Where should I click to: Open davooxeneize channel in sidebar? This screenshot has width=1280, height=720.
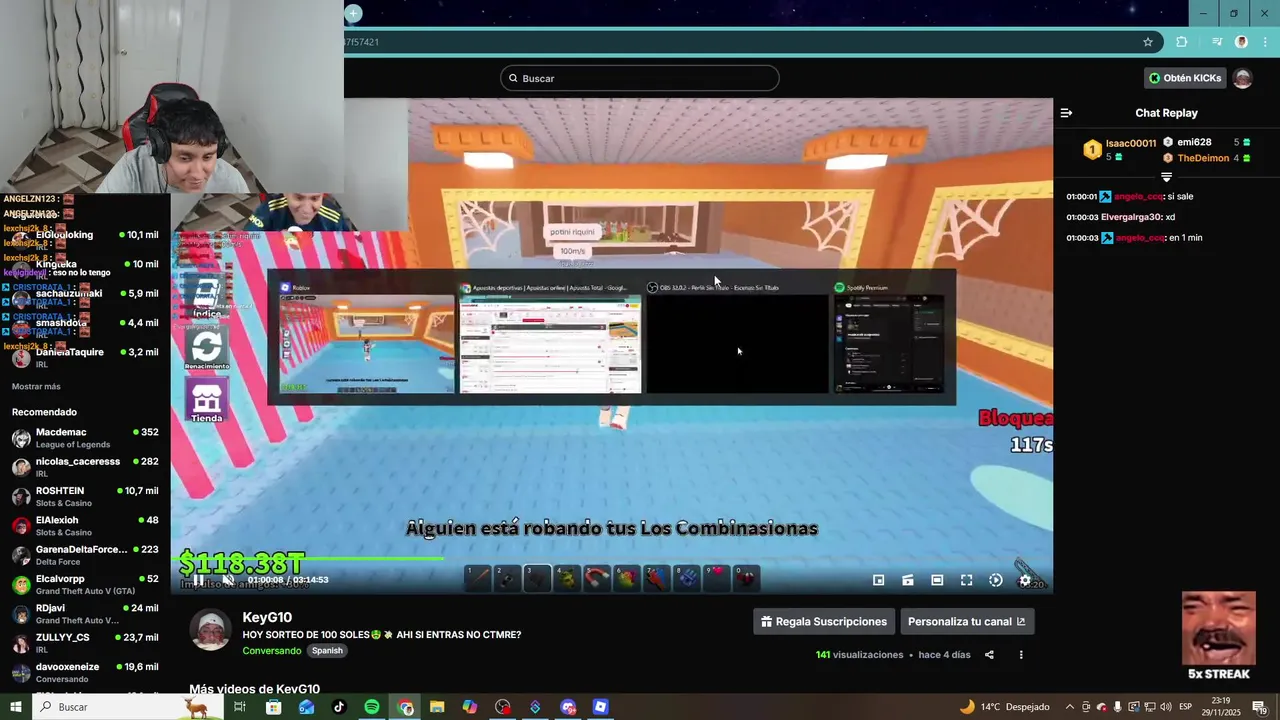coord(85,672)
